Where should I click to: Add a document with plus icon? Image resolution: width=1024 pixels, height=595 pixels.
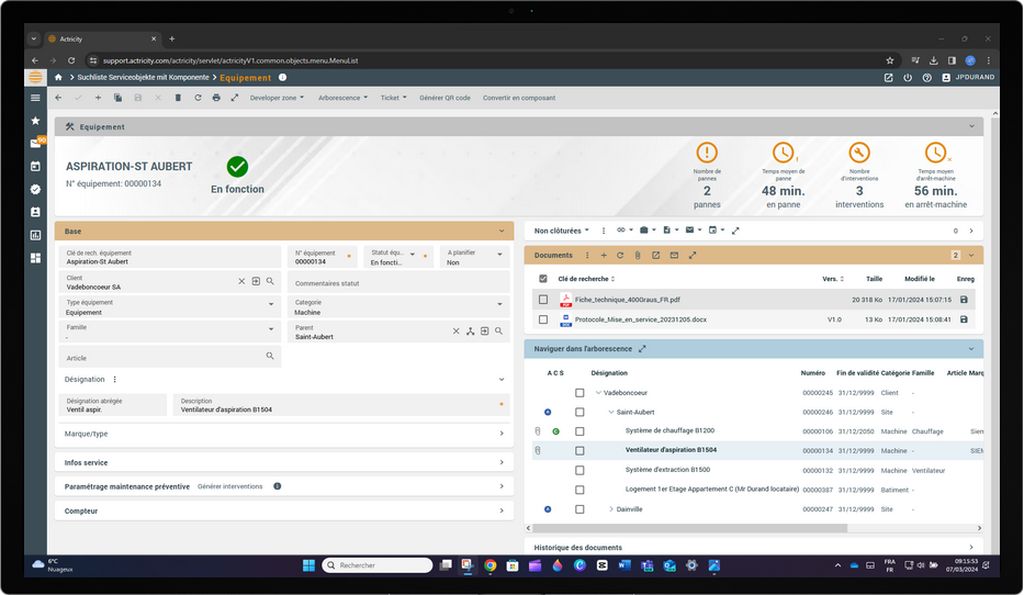pos(604,255)
